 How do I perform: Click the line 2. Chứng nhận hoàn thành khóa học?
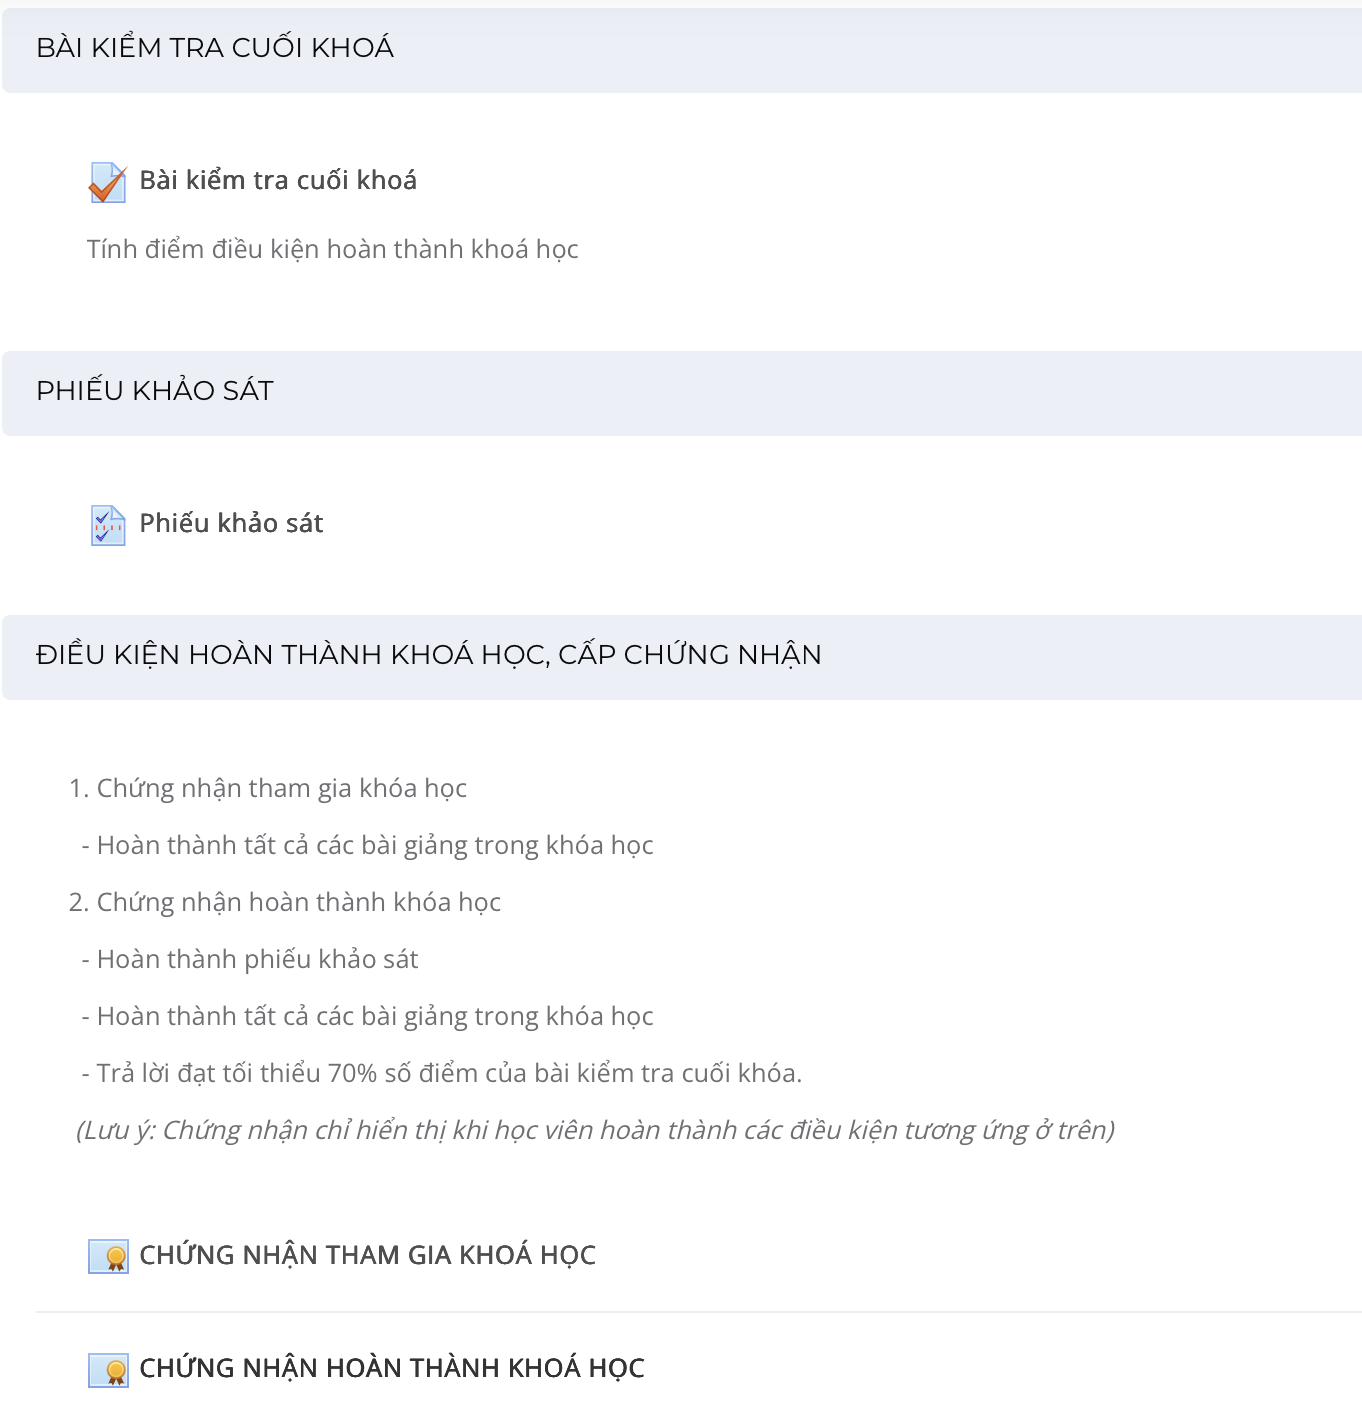[x=285, y=903]
